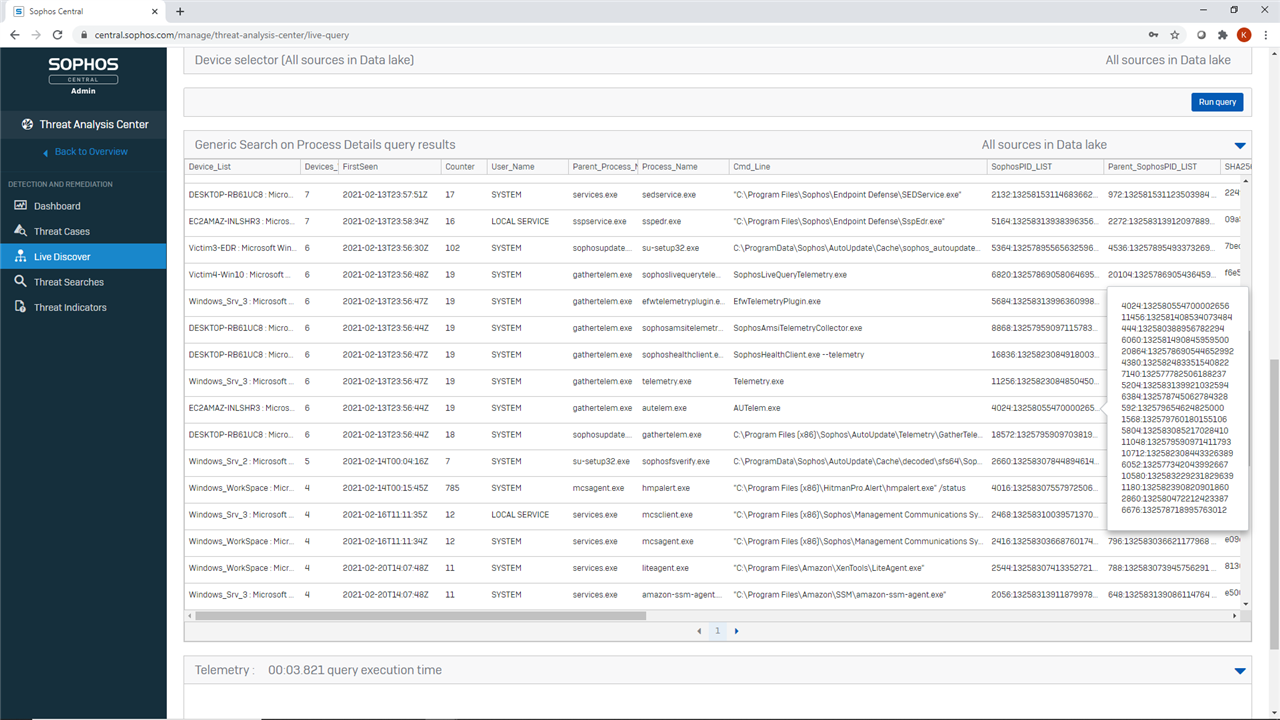Click the browser back arrow

15,34
